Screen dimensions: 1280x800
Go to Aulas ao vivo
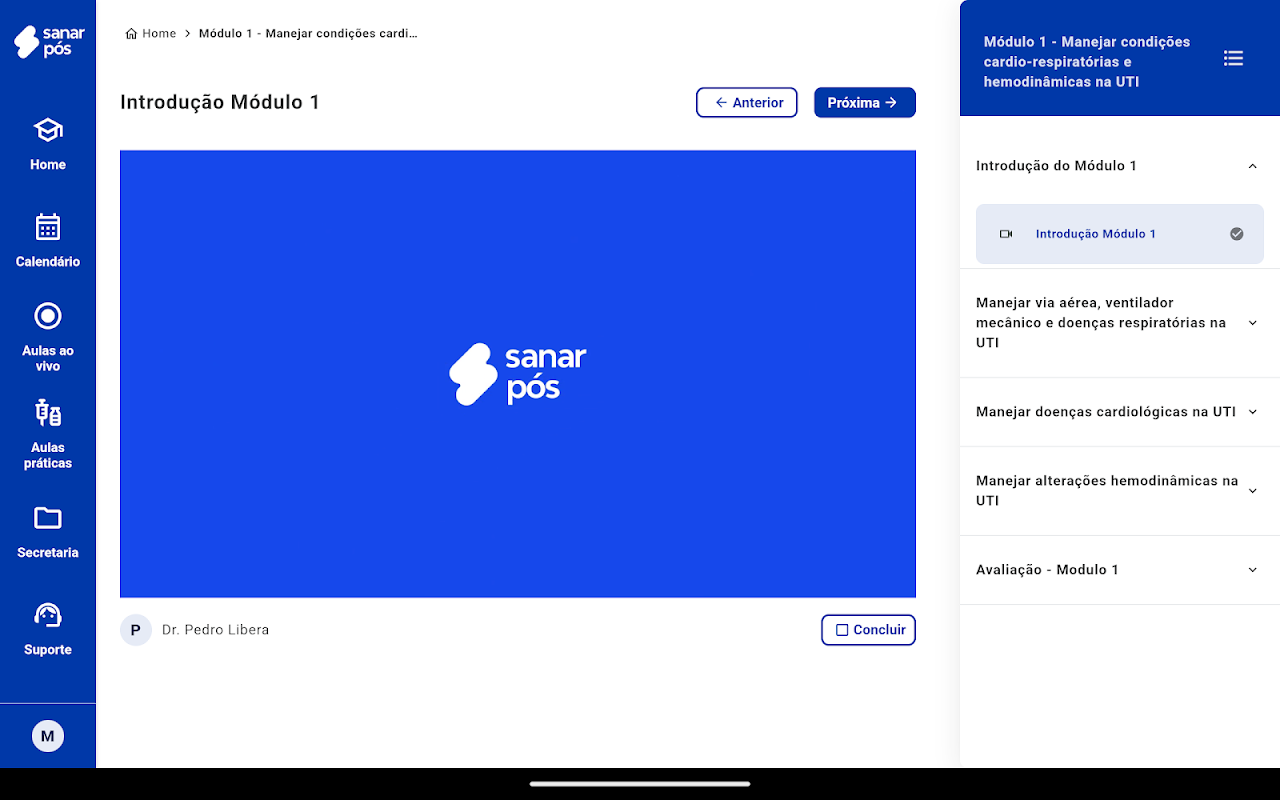(48, 337)
